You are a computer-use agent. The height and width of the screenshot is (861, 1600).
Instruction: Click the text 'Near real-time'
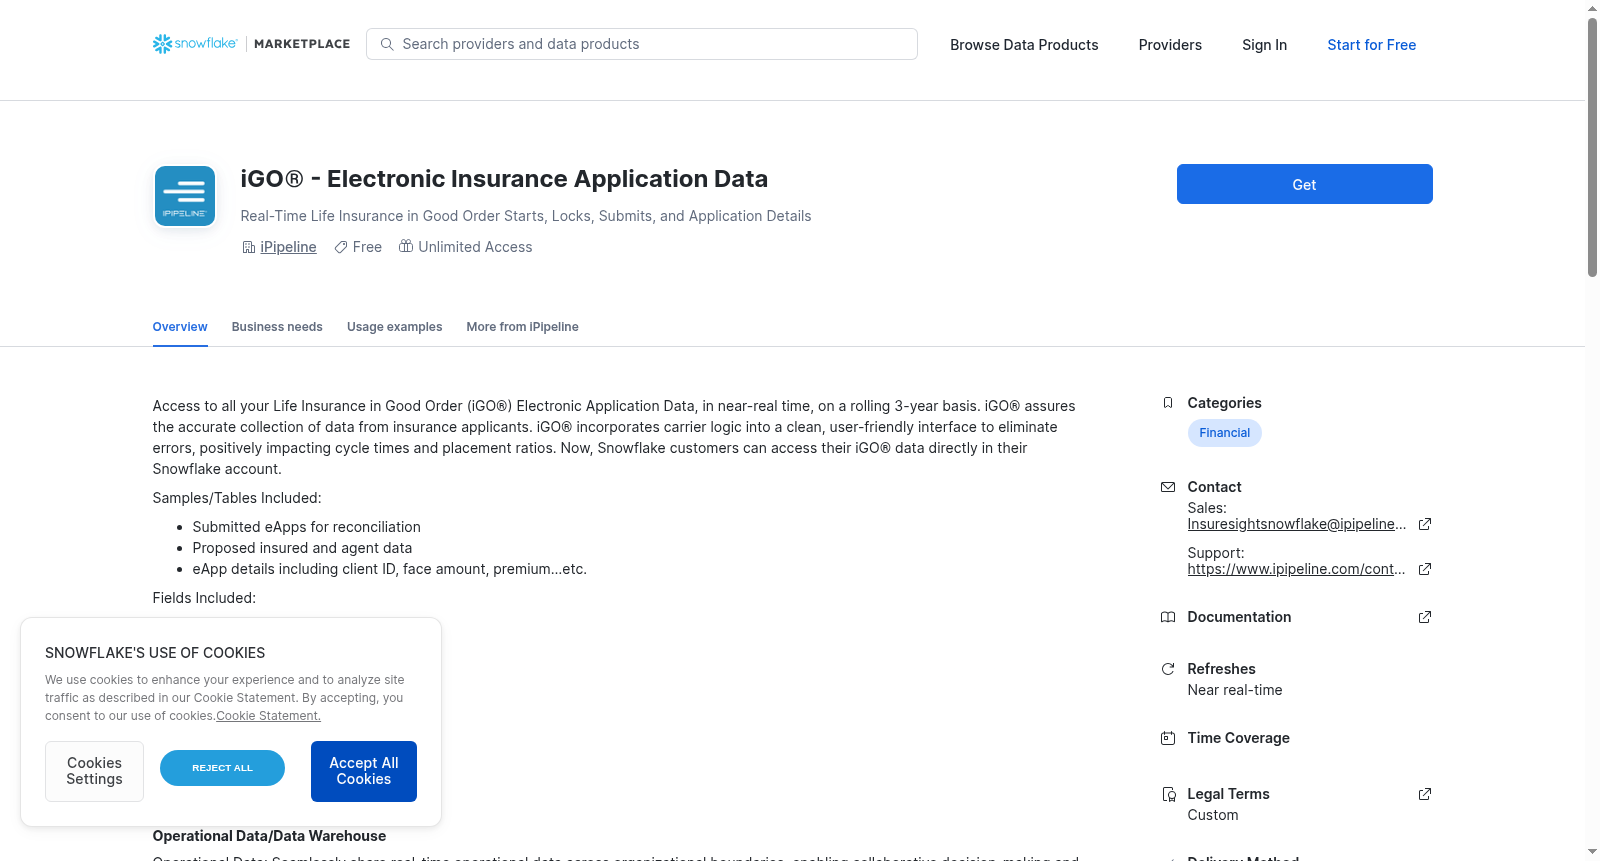coord(1235,690)
